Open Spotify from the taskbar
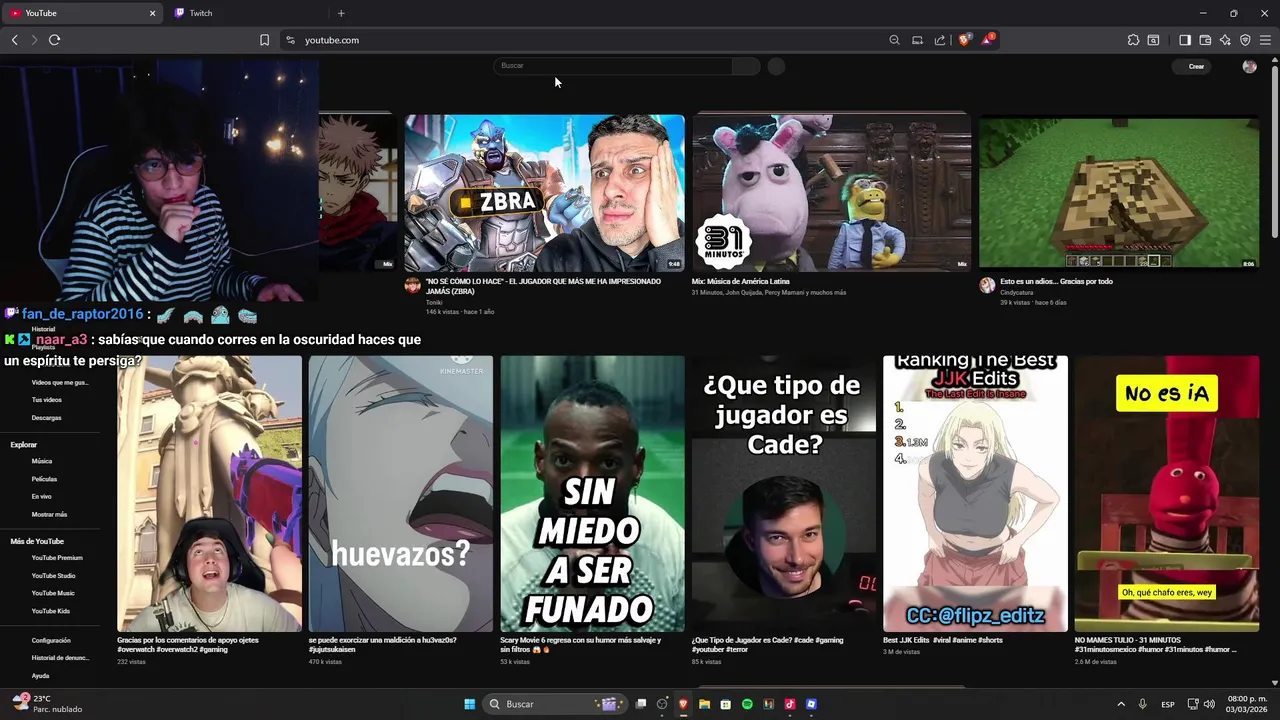The width and height of the screenshot is (1280, 720). (x=747, y=704)
